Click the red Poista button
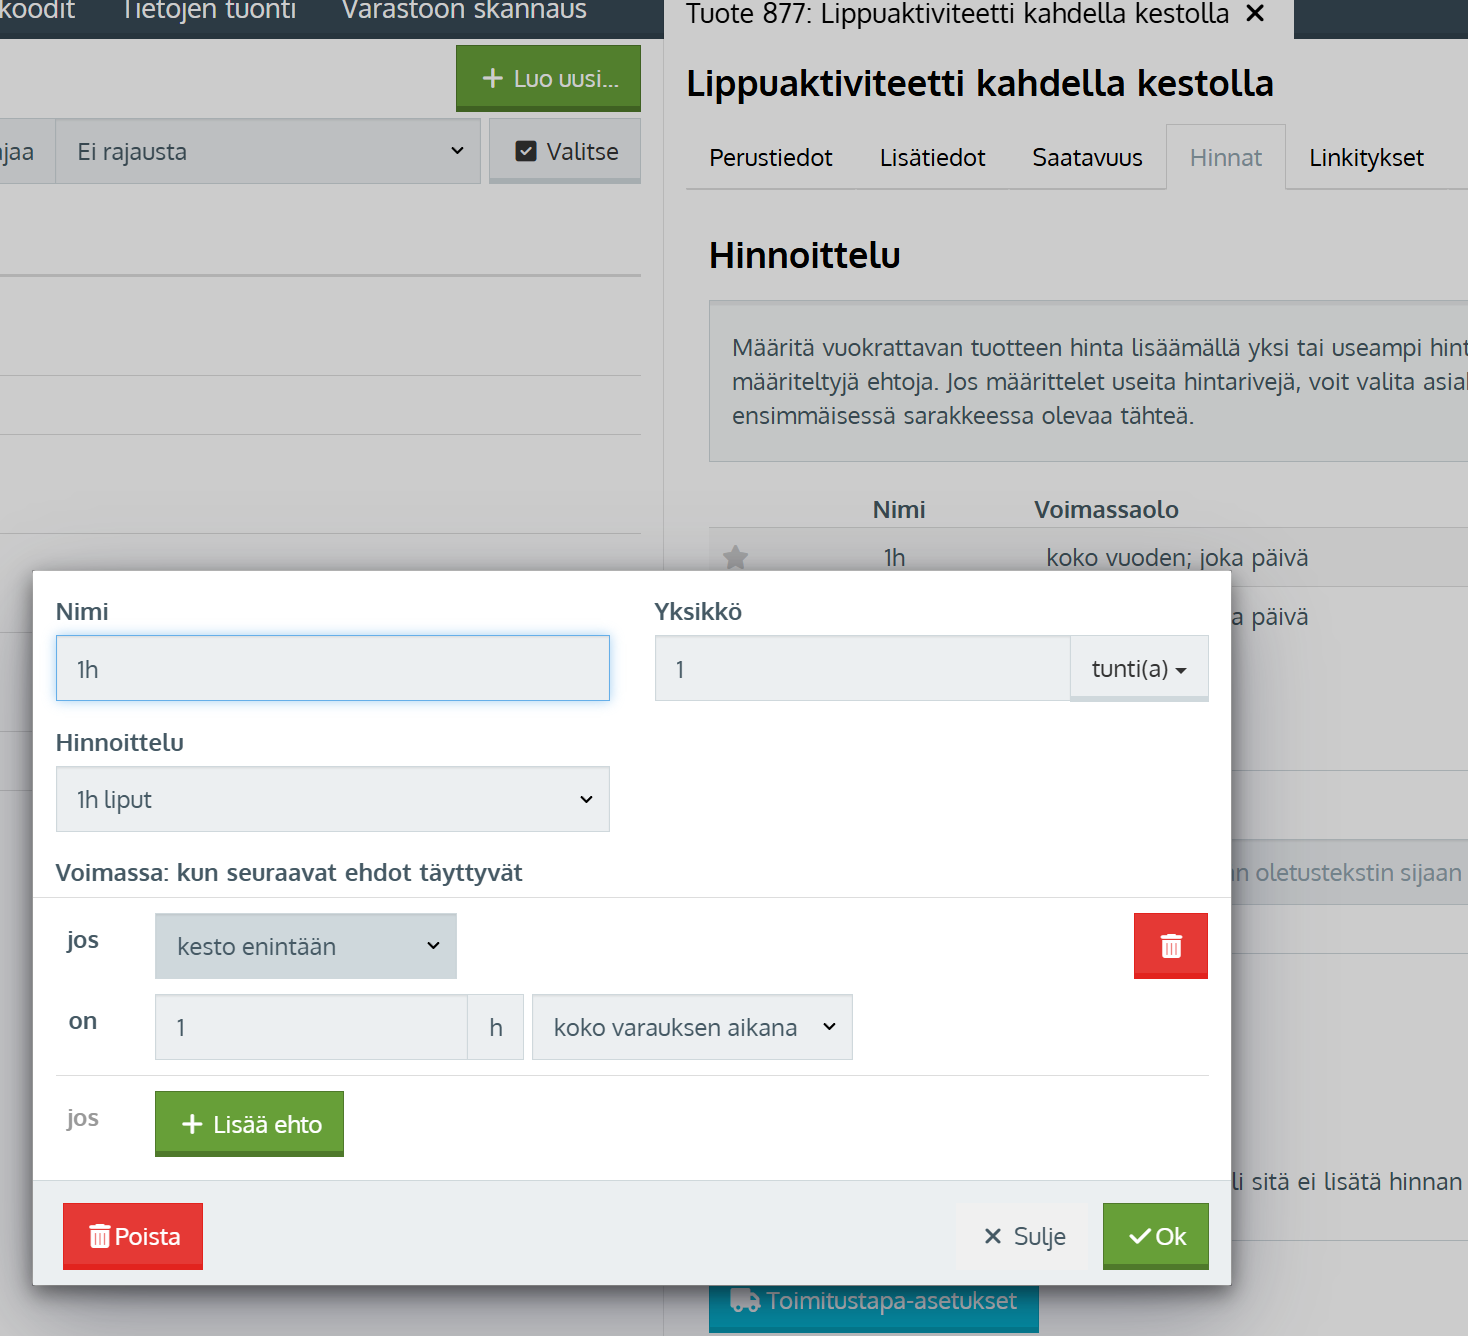Image resolution: width=1468 pixels, height=1336 pixels. pyautogui.click(x=133, y=1236)
